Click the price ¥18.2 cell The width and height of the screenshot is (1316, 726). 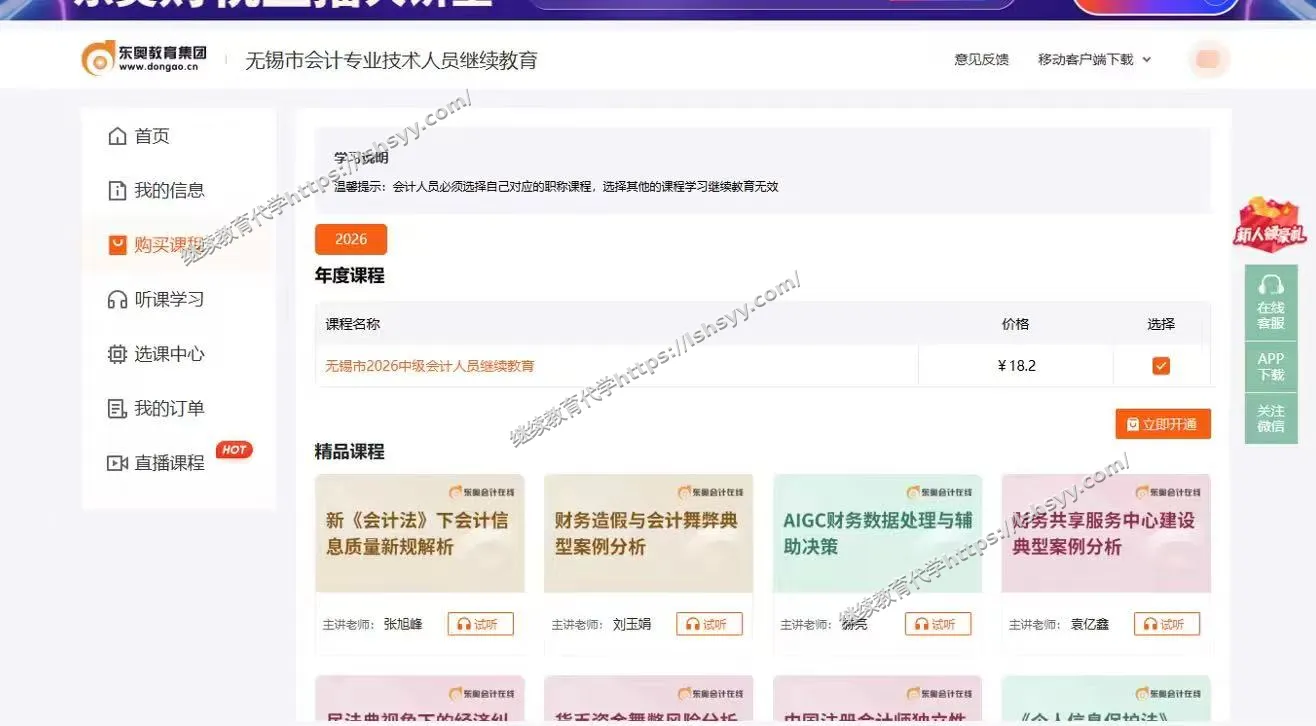click(1016, 366)
